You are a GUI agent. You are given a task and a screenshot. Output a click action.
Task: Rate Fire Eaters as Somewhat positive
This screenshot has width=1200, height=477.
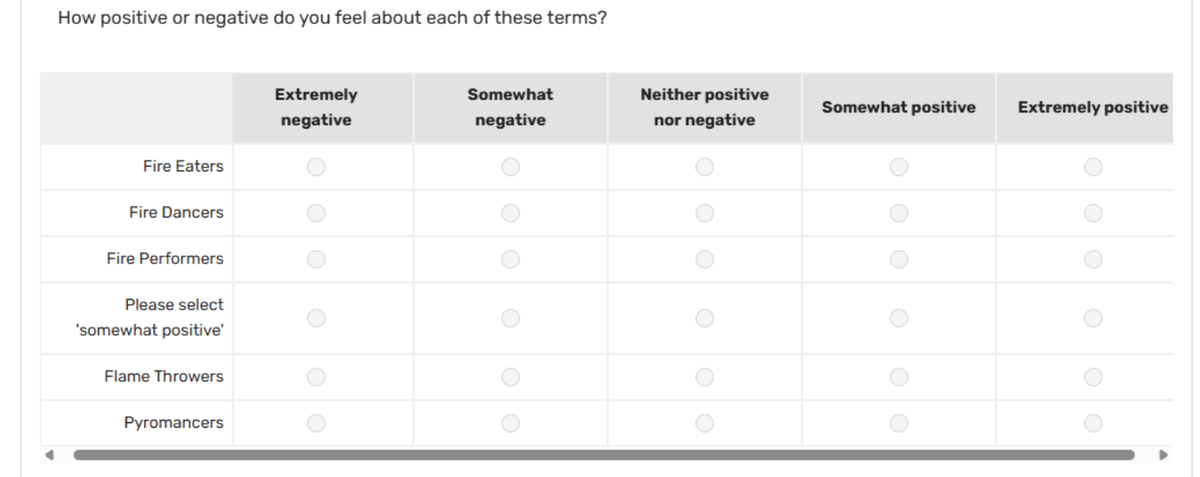tap(898, 166)
